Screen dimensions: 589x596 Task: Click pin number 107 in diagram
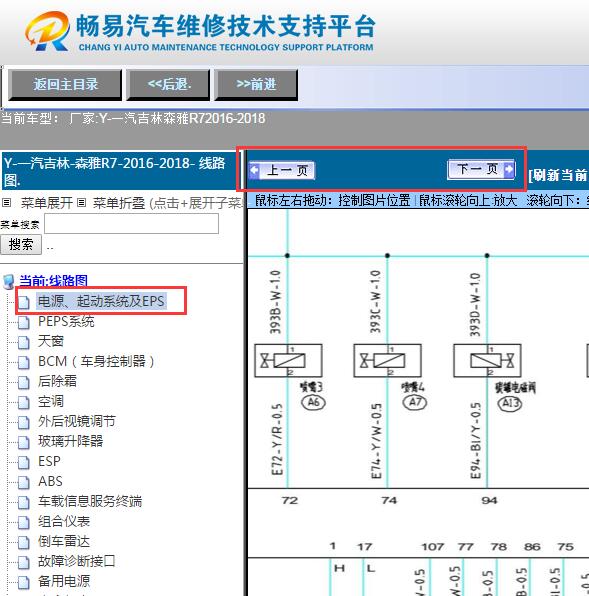coord(432,547)
